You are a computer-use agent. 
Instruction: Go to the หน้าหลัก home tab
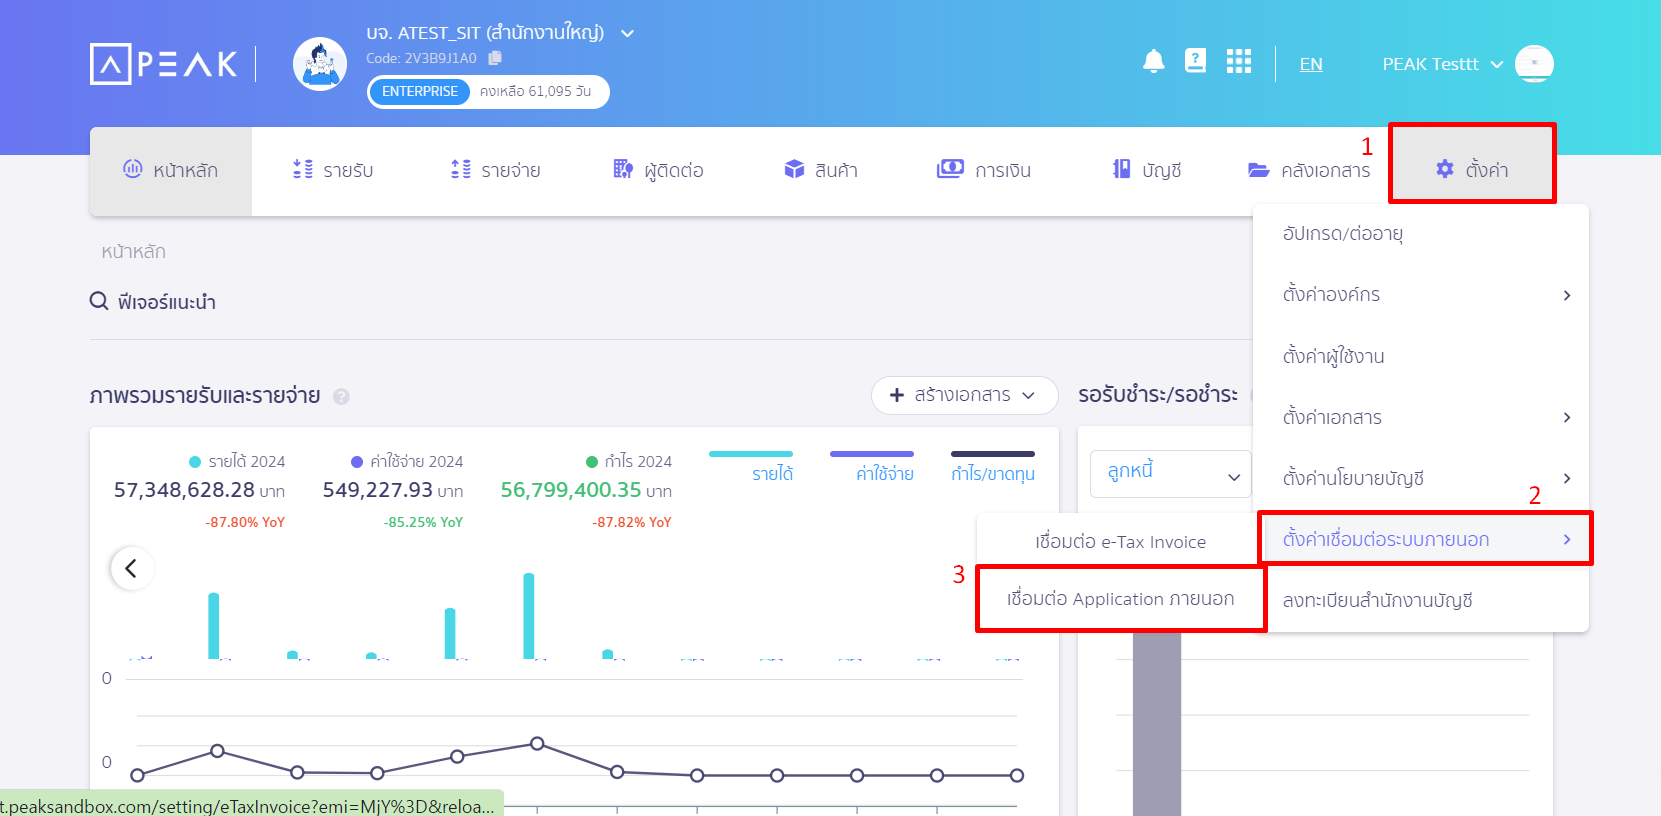pyautogui.click(x=171, y=171)
